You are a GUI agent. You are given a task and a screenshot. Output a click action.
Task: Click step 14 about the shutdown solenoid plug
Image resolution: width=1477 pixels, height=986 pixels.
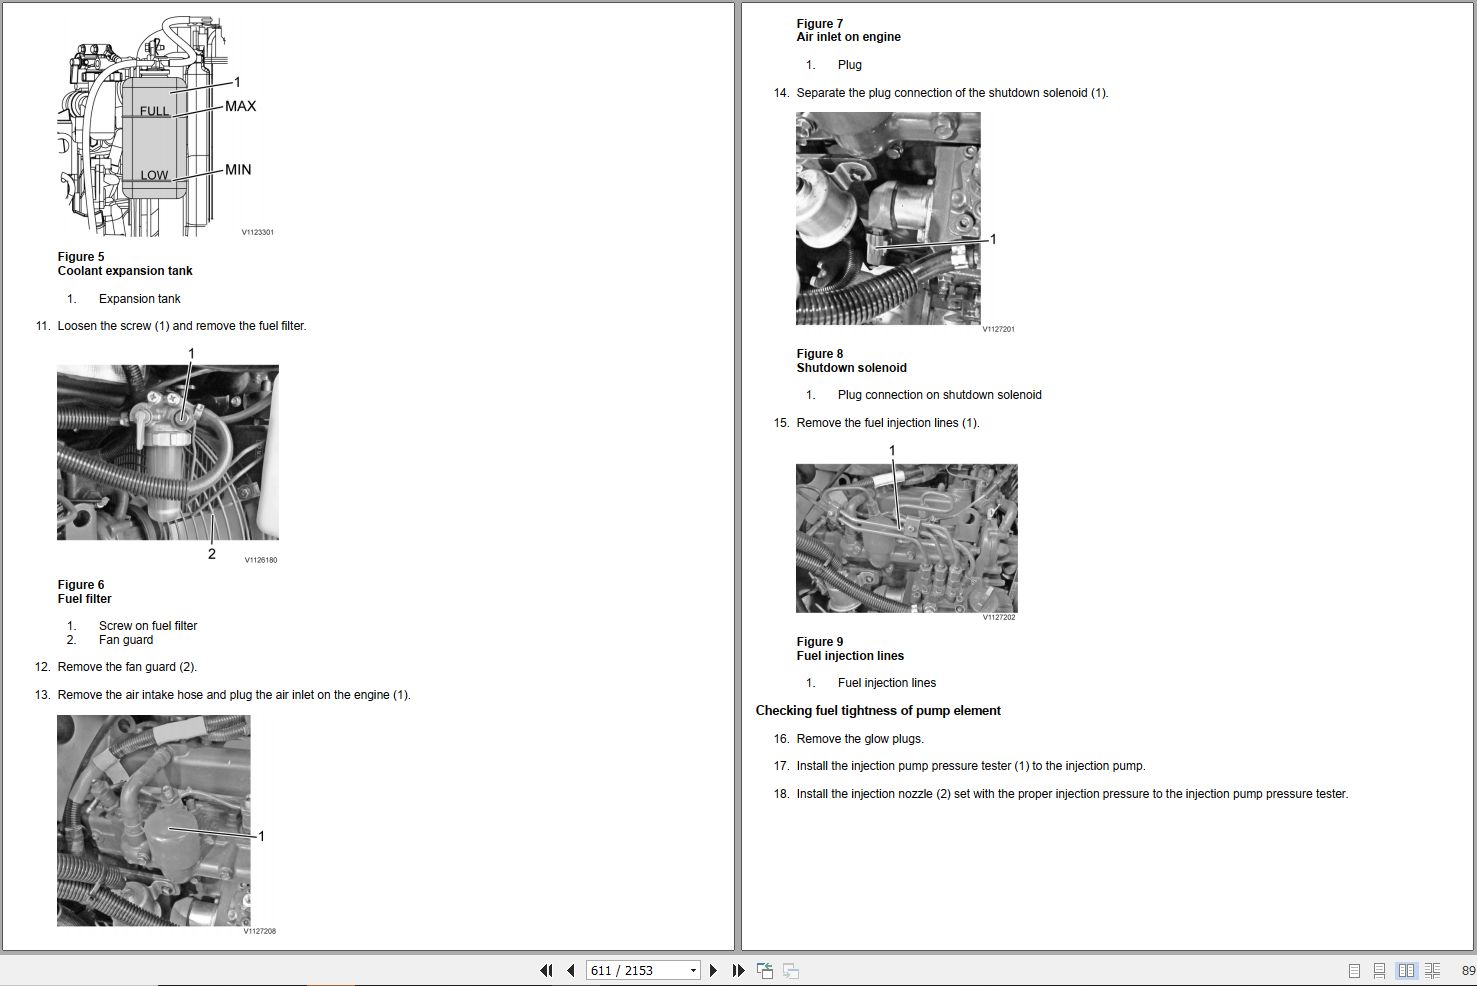952,93
